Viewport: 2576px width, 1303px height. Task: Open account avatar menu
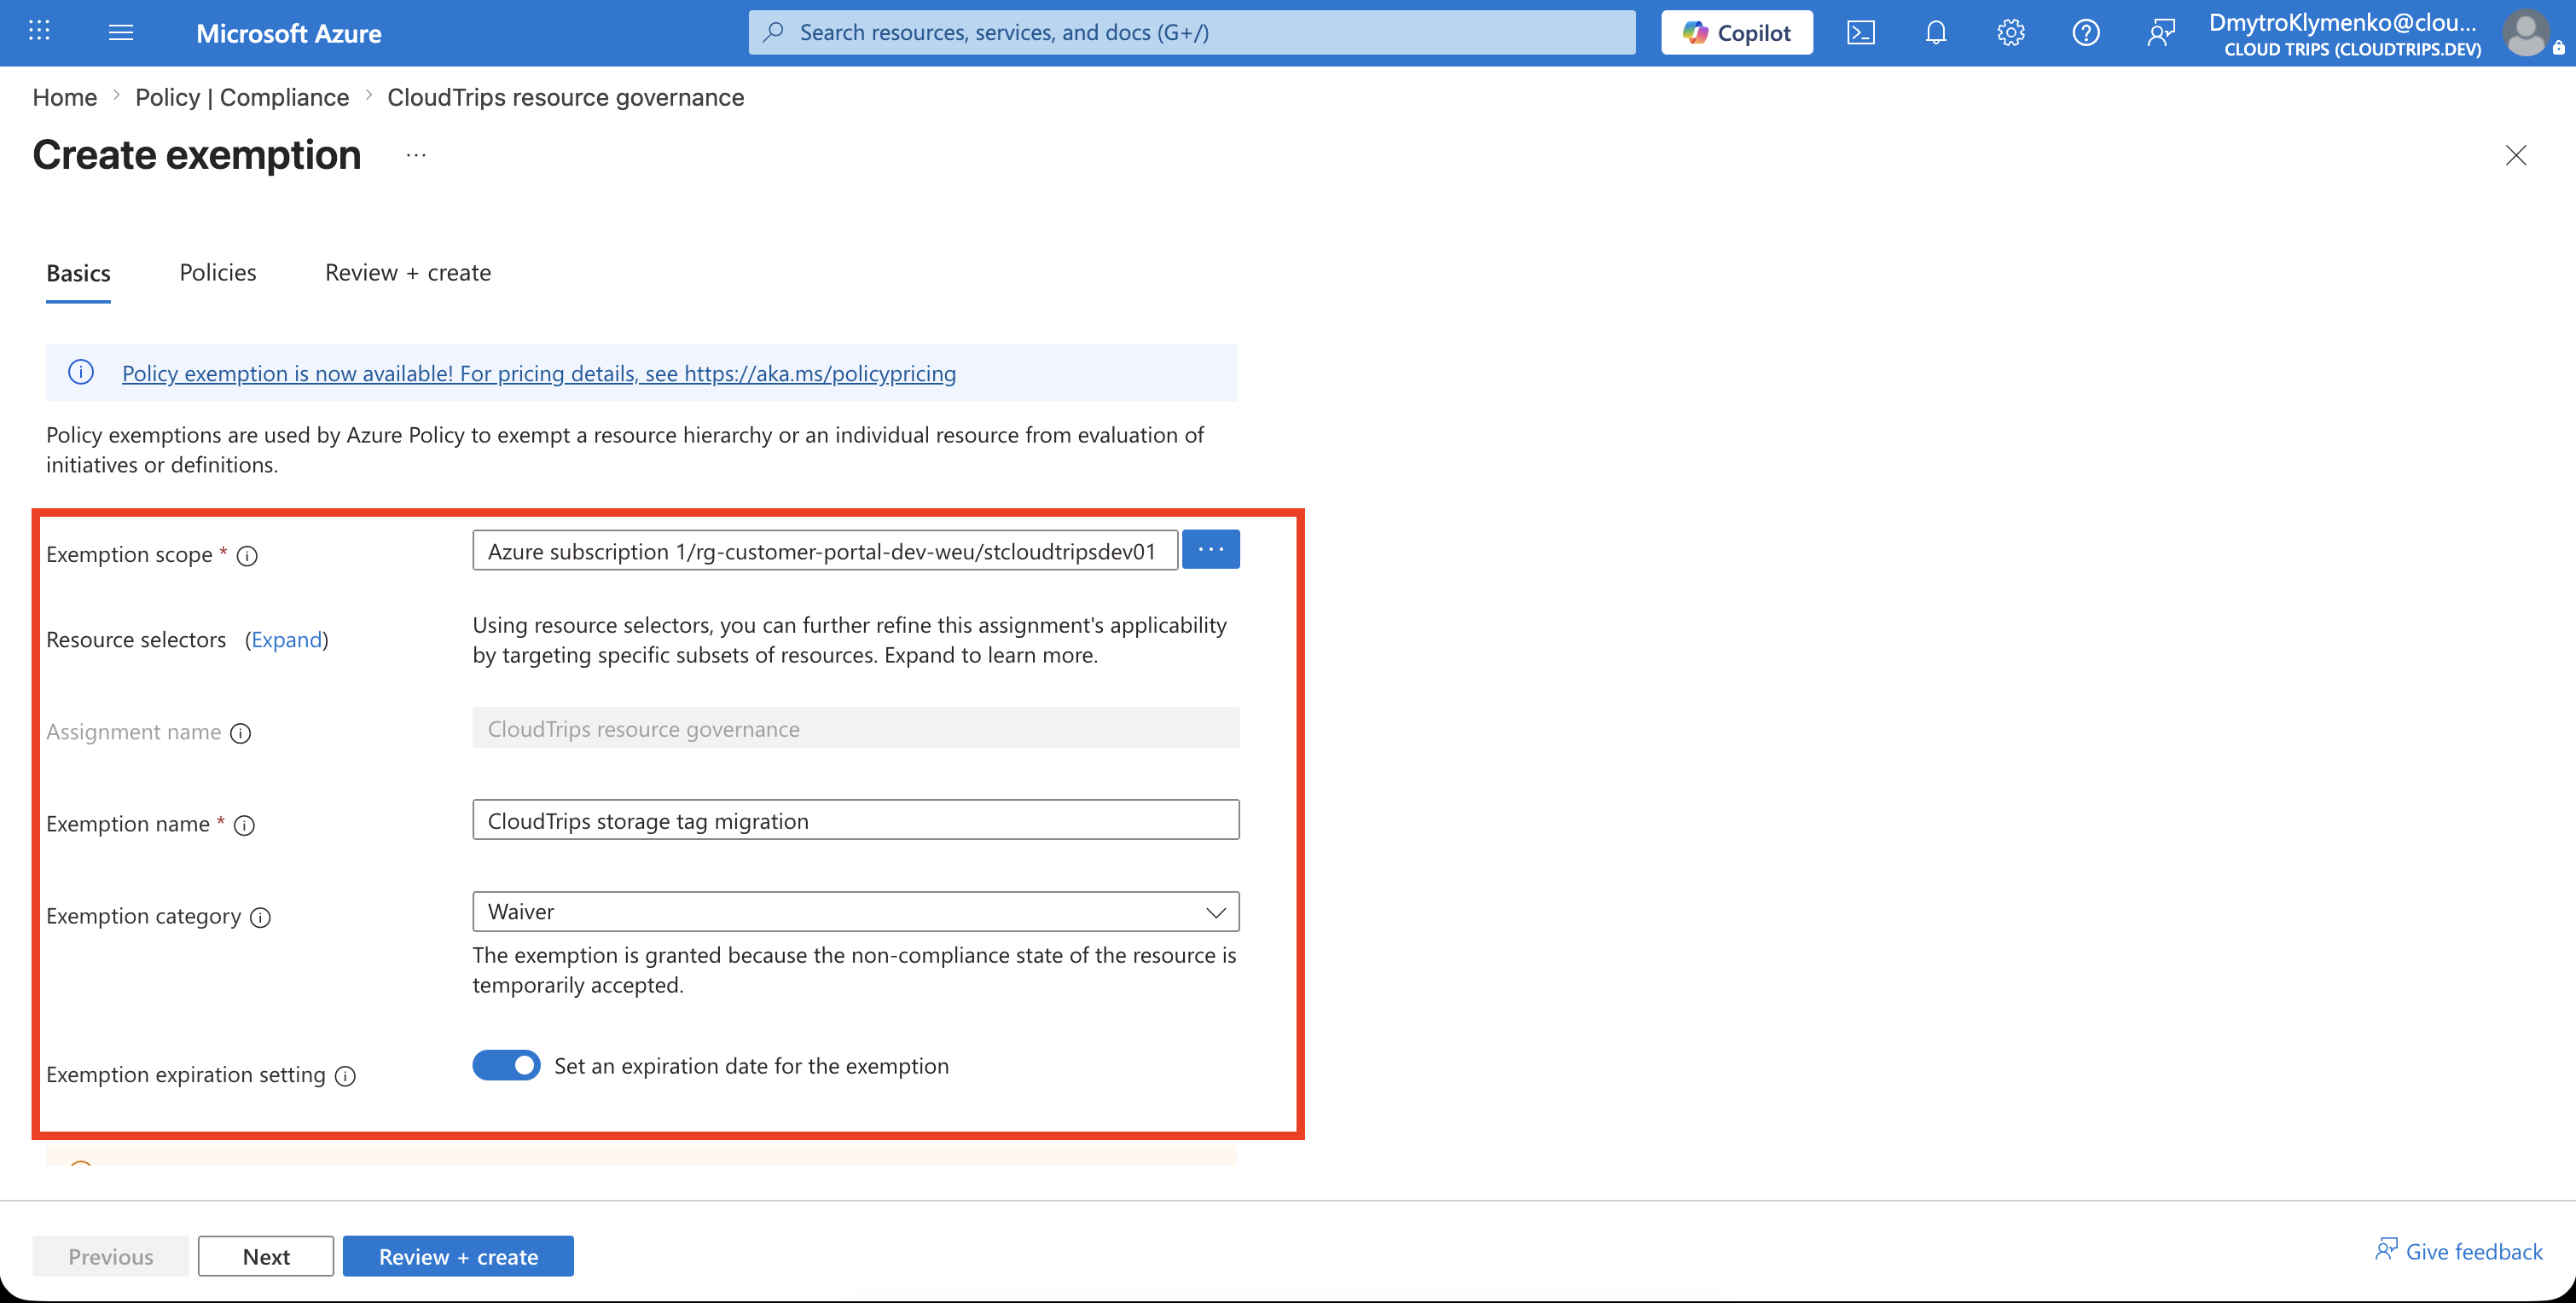[x=2527, y=32]
